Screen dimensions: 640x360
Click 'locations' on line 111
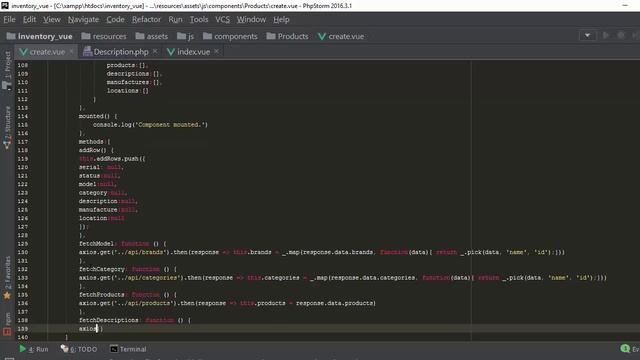122,91
